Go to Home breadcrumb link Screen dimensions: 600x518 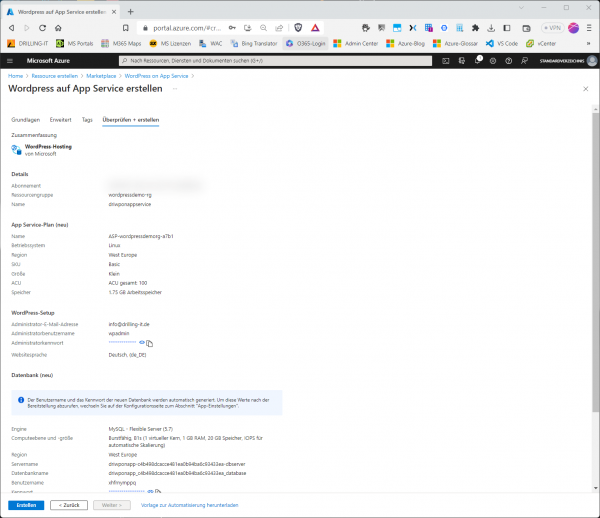[x=15, y=76]
